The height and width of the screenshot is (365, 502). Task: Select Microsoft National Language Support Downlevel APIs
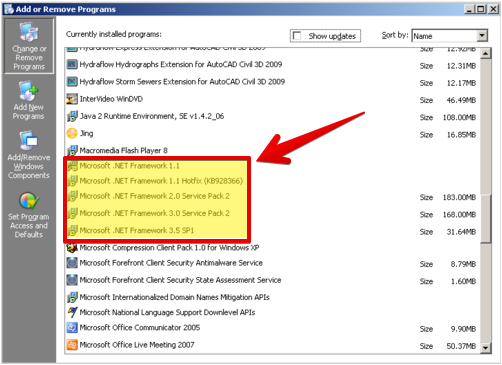[167, 312]
